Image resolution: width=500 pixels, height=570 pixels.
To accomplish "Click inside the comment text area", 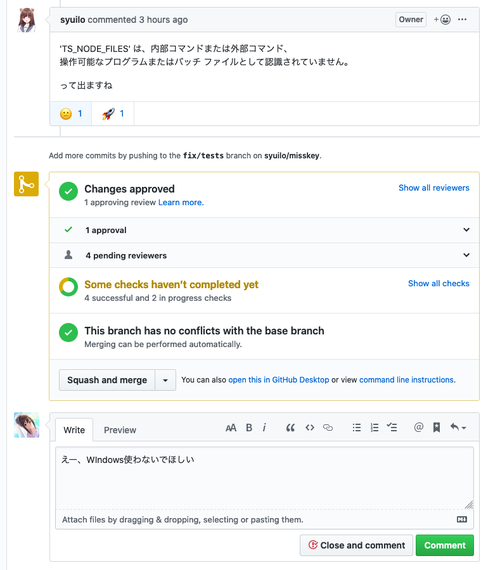I will pyautogui.click(x=264, y=478).
